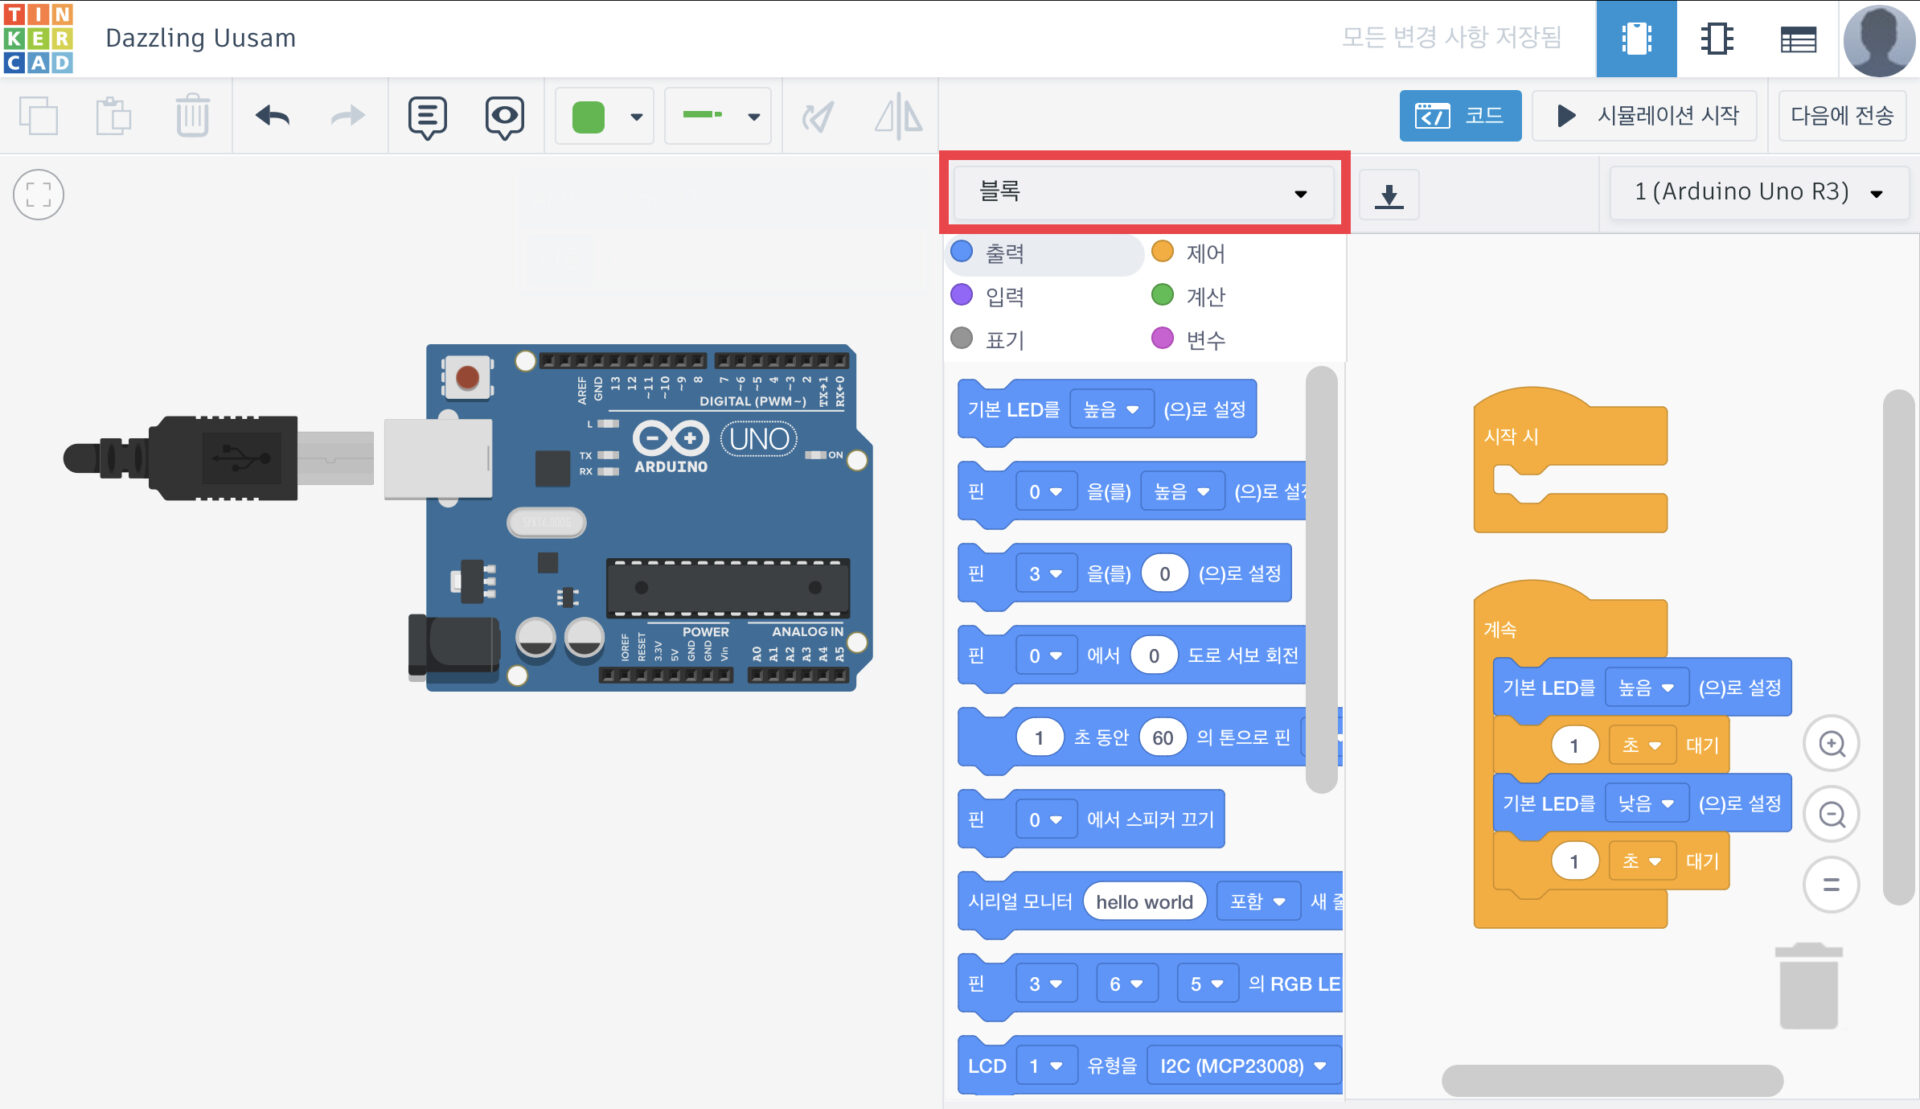Open component list view icon
Screen dimensions: 1920x1109
1798,39
